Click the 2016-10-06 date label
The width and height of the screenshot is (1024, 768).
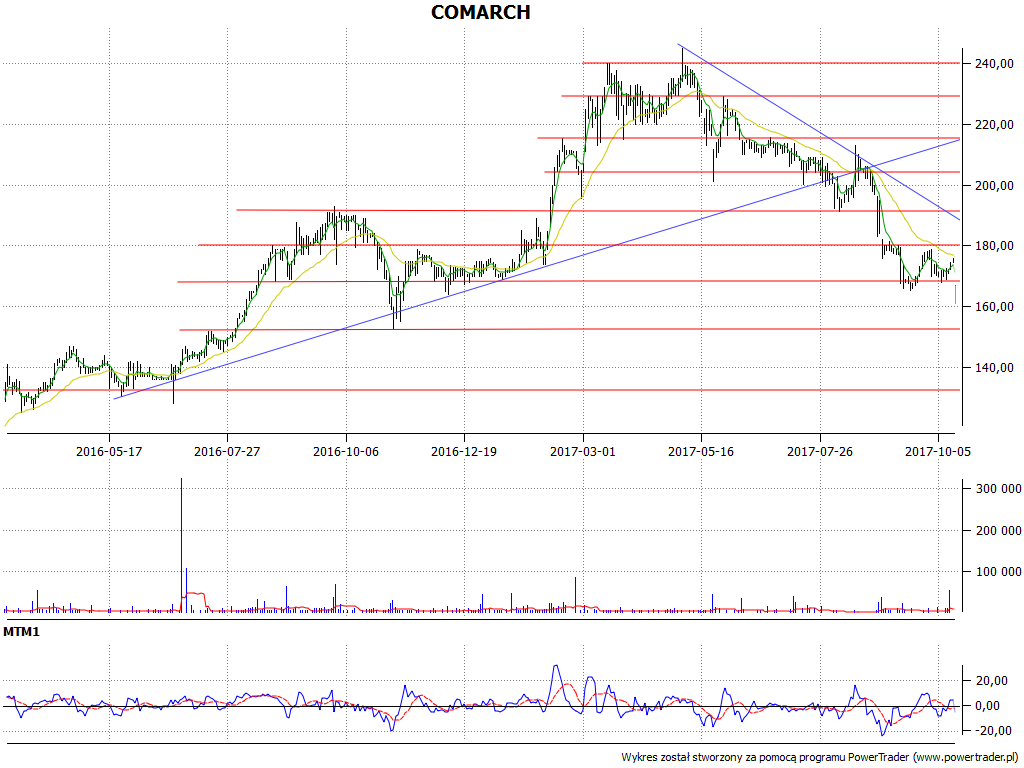click(x=345, y=451)
